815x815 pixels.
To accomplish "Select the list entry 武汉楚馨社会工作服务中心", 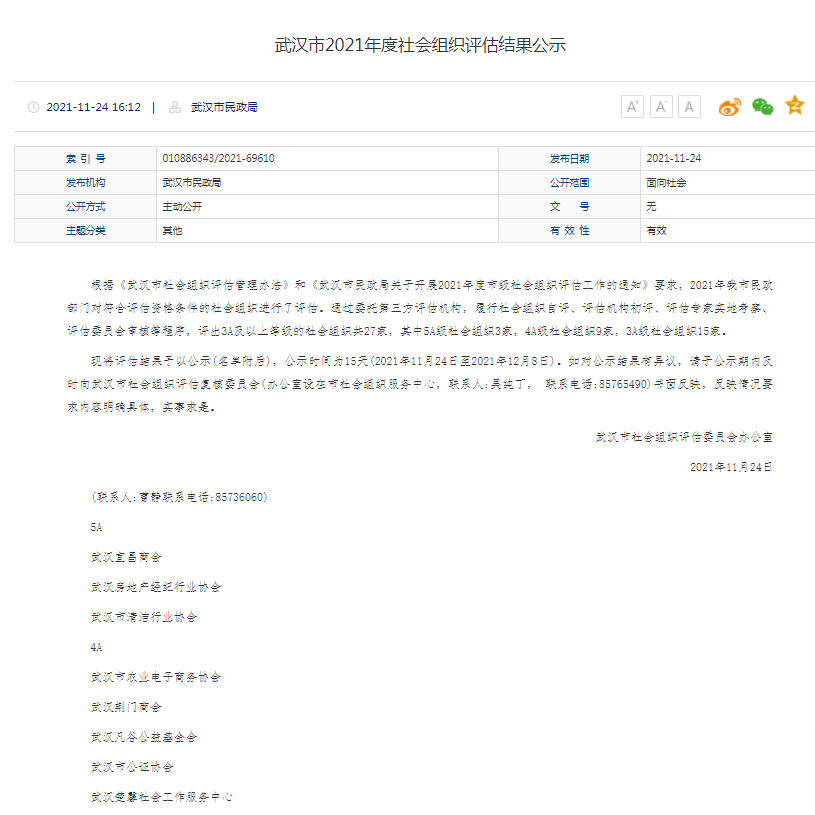I will tap(162, 797).
